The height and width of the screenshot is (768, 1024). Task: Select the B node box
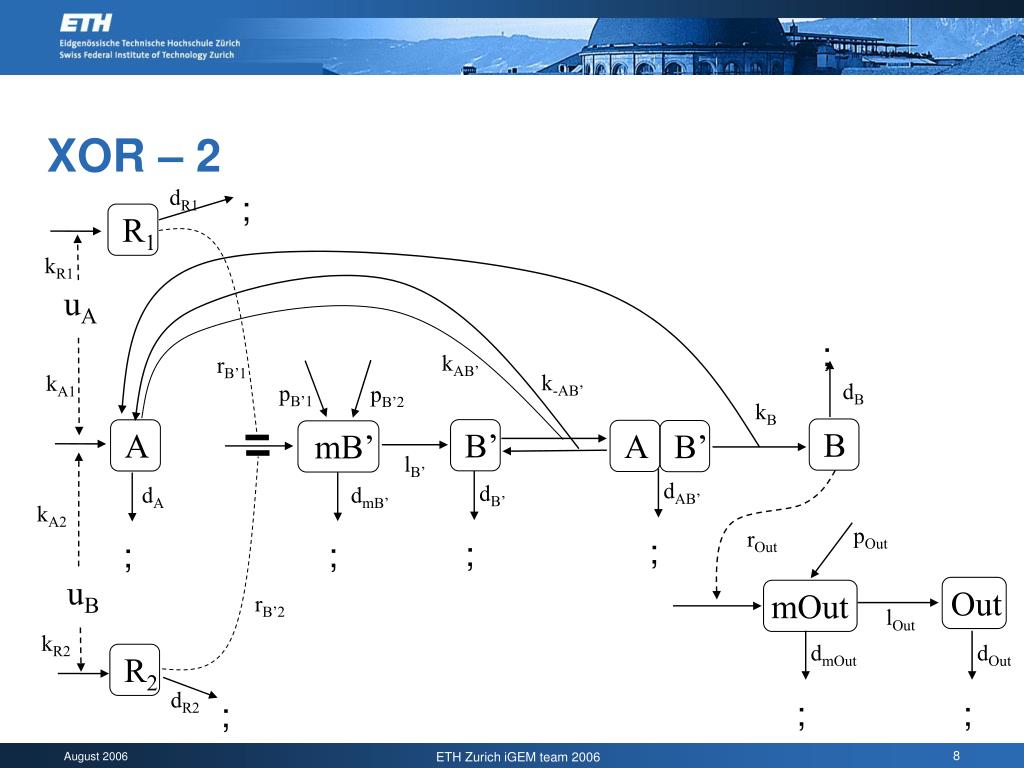pyautogui.click(x=834, y=445)
